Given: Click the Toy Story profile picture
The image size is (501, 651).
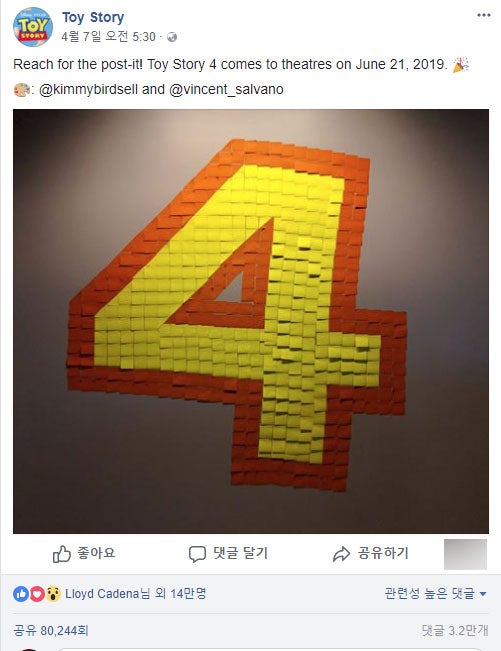Looking at the screenshot, I should (33, 27).
